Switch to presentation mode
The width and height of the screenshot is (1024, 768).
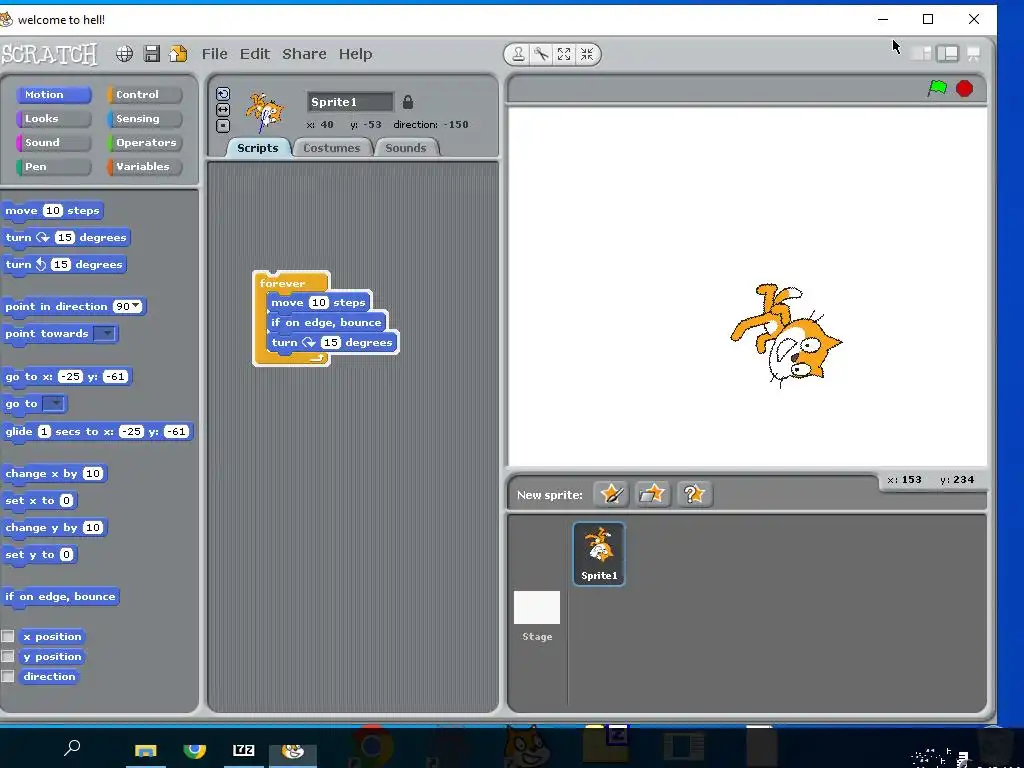coord(973,54)
